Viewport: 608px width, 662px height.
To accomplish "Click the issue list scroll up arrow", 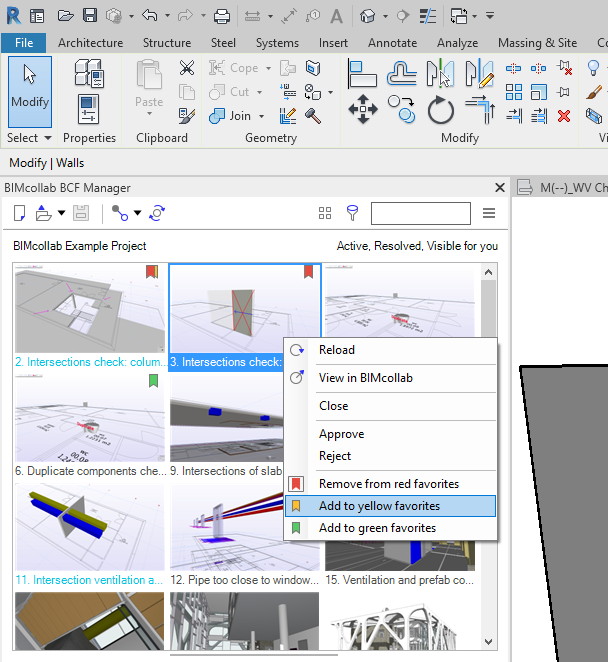I will (489, 272).
